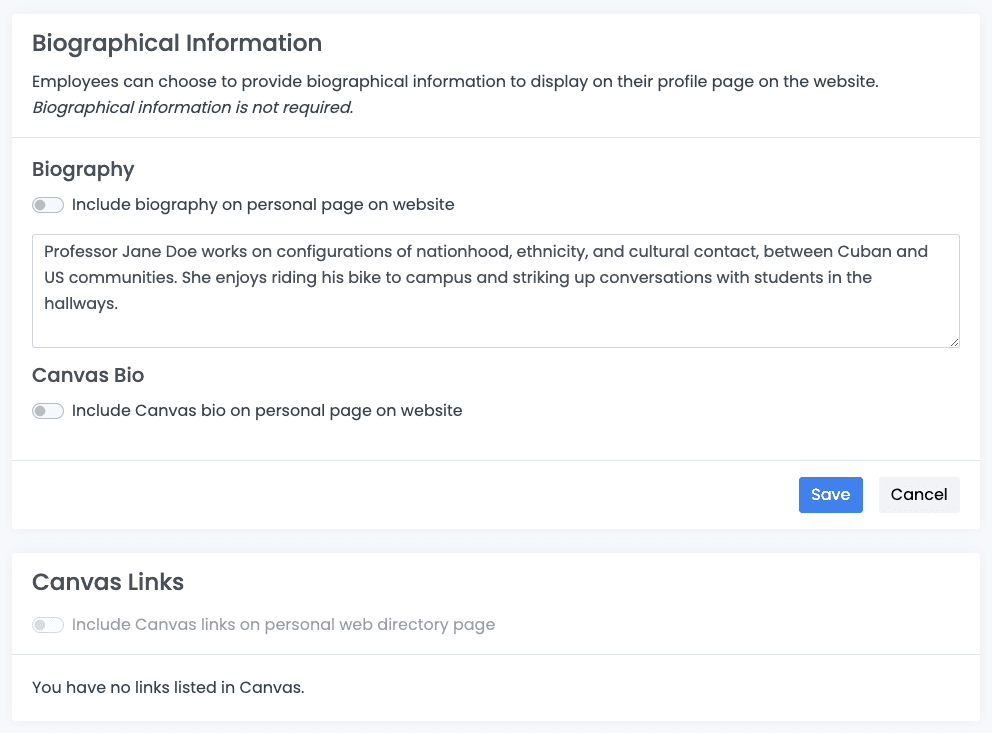Click the "Include Canvas links on personal web directory" label
The height and width of the screenshot is (733, 992).
pyautogui.click(x=283, y=625)
